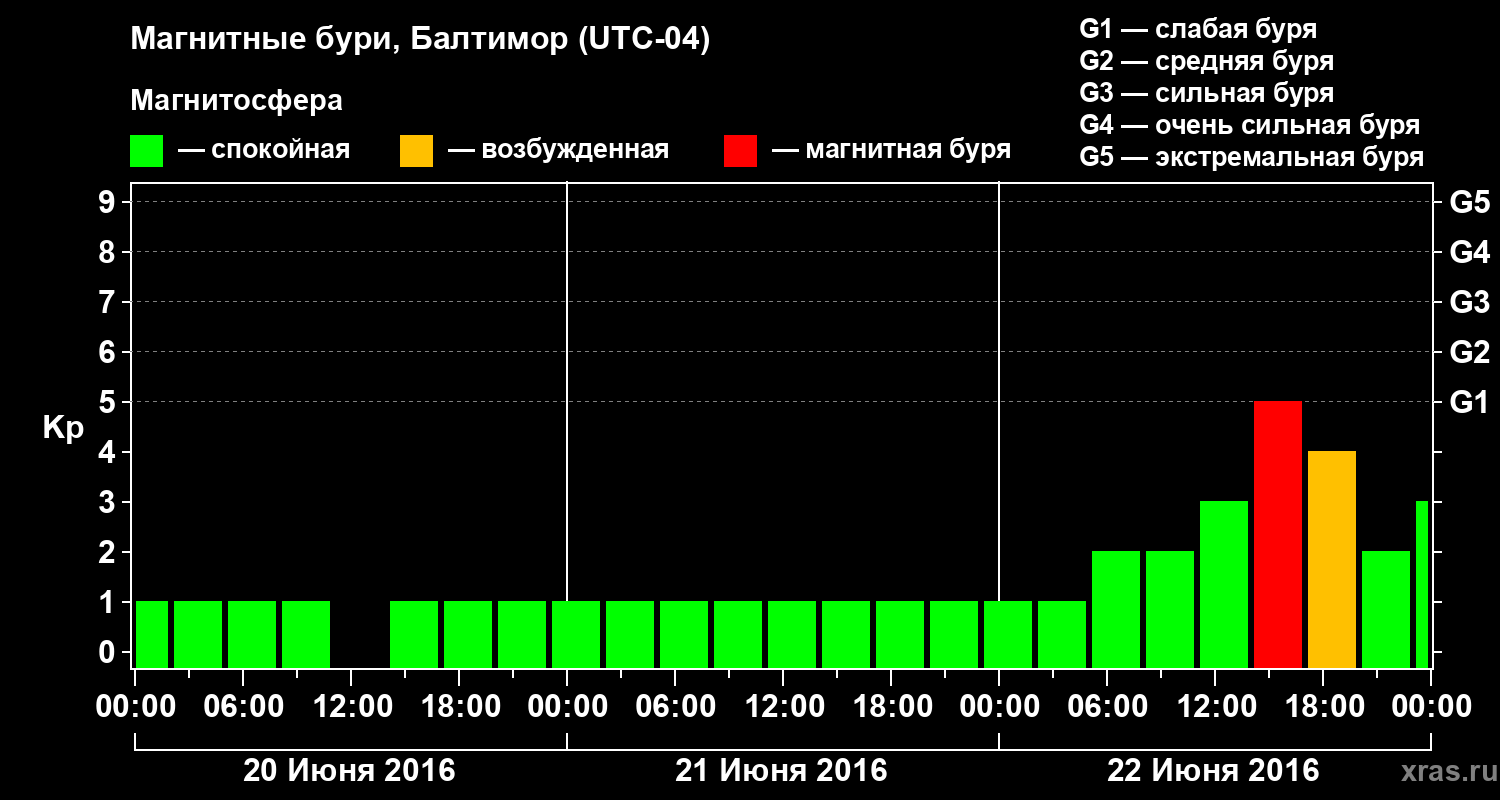Click the '— магнитная буря' legend label
Screen dimensions: 1500x800
[x=891, y=151]
